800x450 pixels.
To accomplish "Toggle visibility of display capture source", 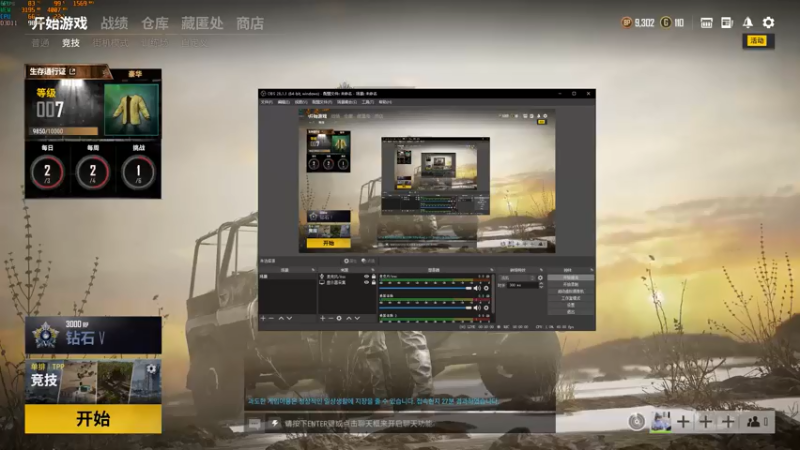I will (366, 282).
